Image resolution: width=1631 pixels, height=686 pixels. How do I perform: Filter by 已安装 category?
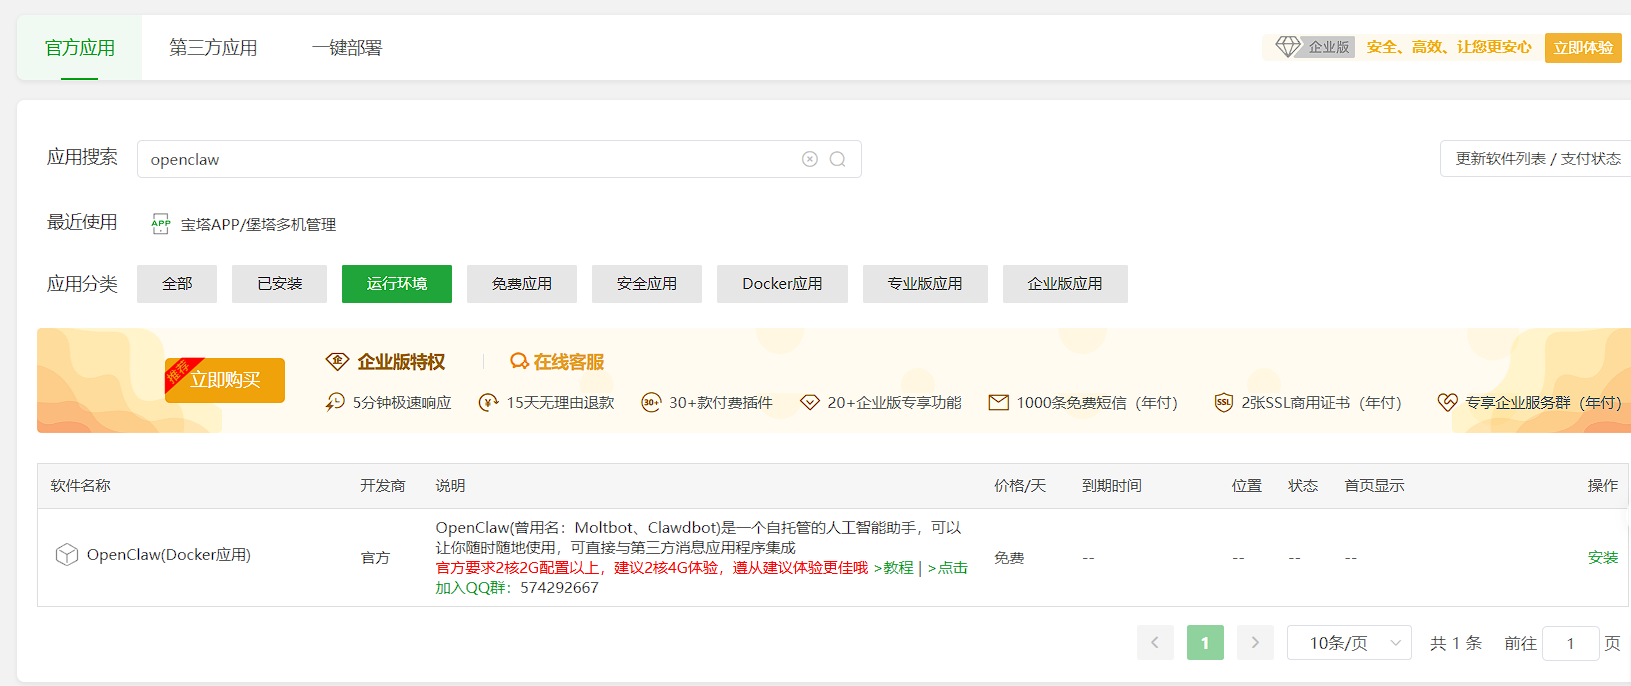click(279, 284)
